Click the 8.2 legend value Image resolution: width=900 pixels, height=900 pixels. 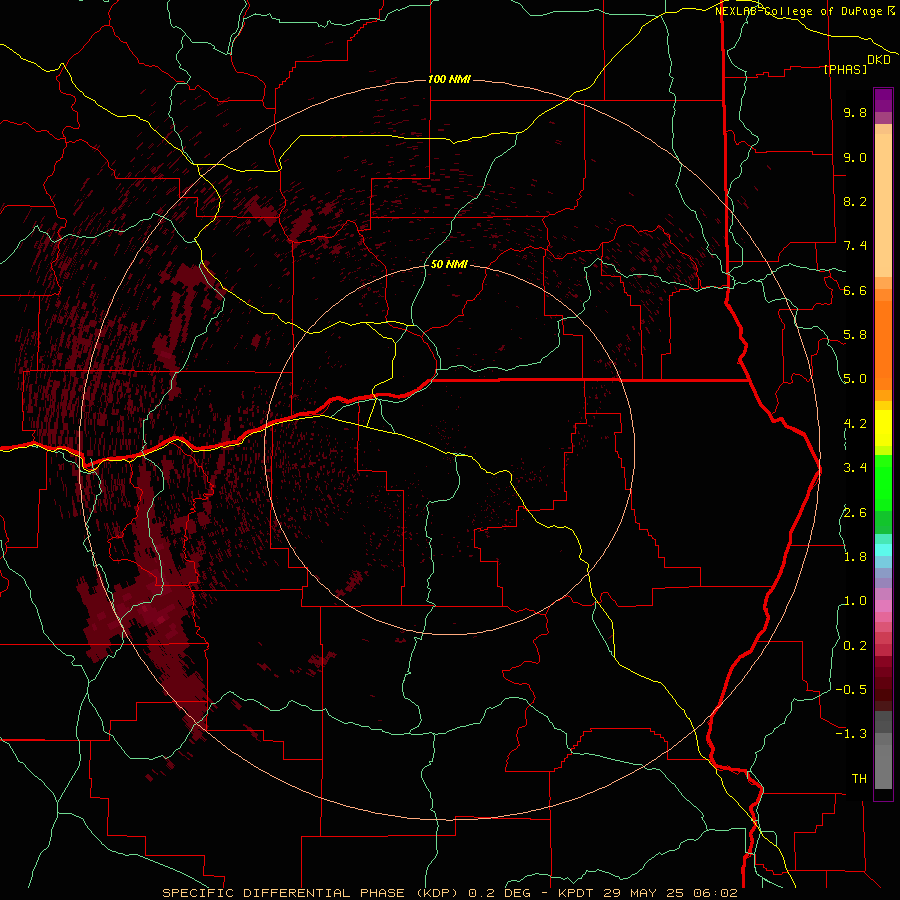pyautogui.click(x=855, y=201)
